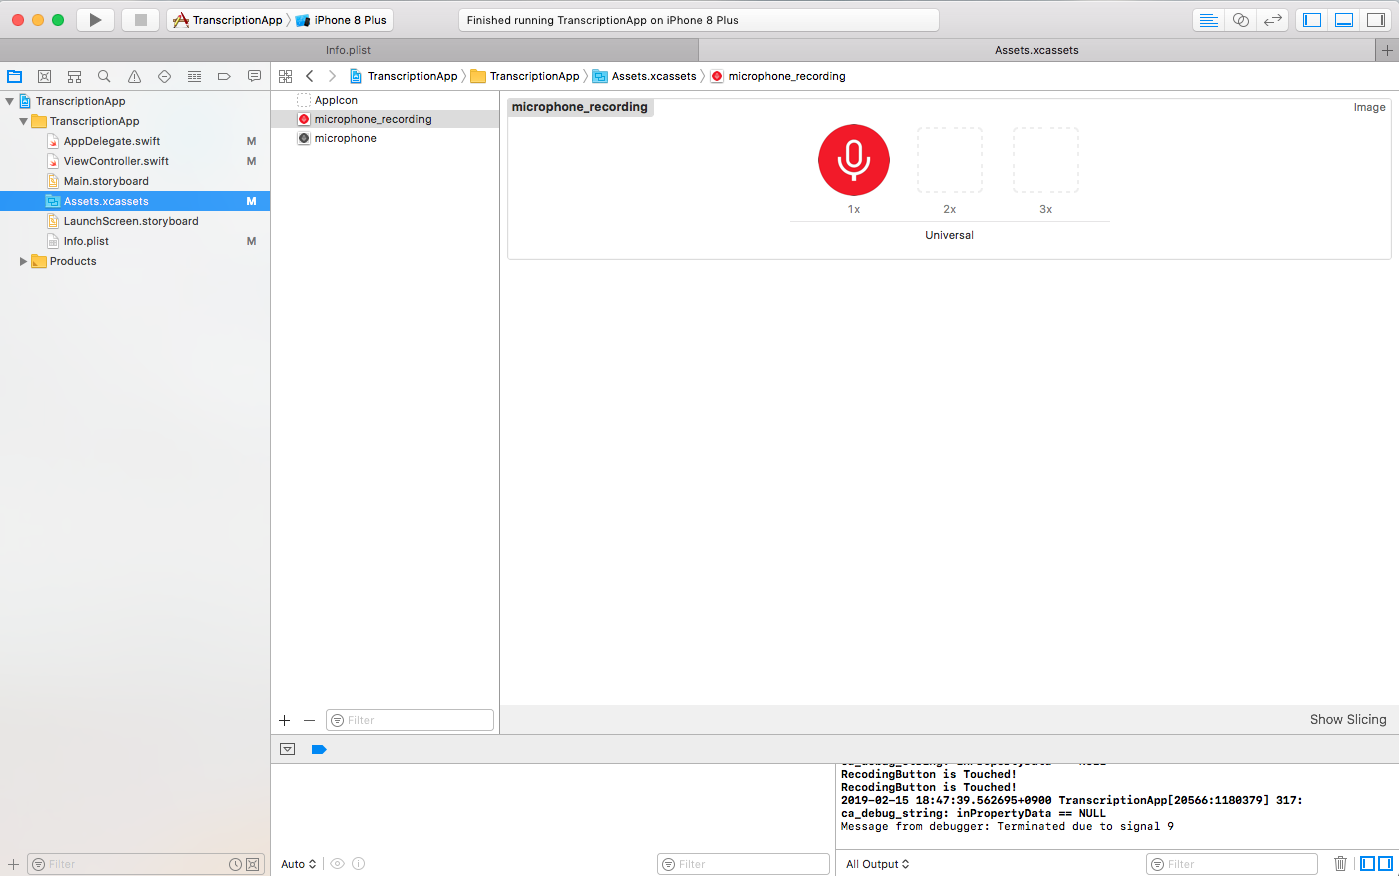The width and height of the screenshot is (1399, 876).
Task: Show only source-controlled files filter
Action: (x=252, y=864)
